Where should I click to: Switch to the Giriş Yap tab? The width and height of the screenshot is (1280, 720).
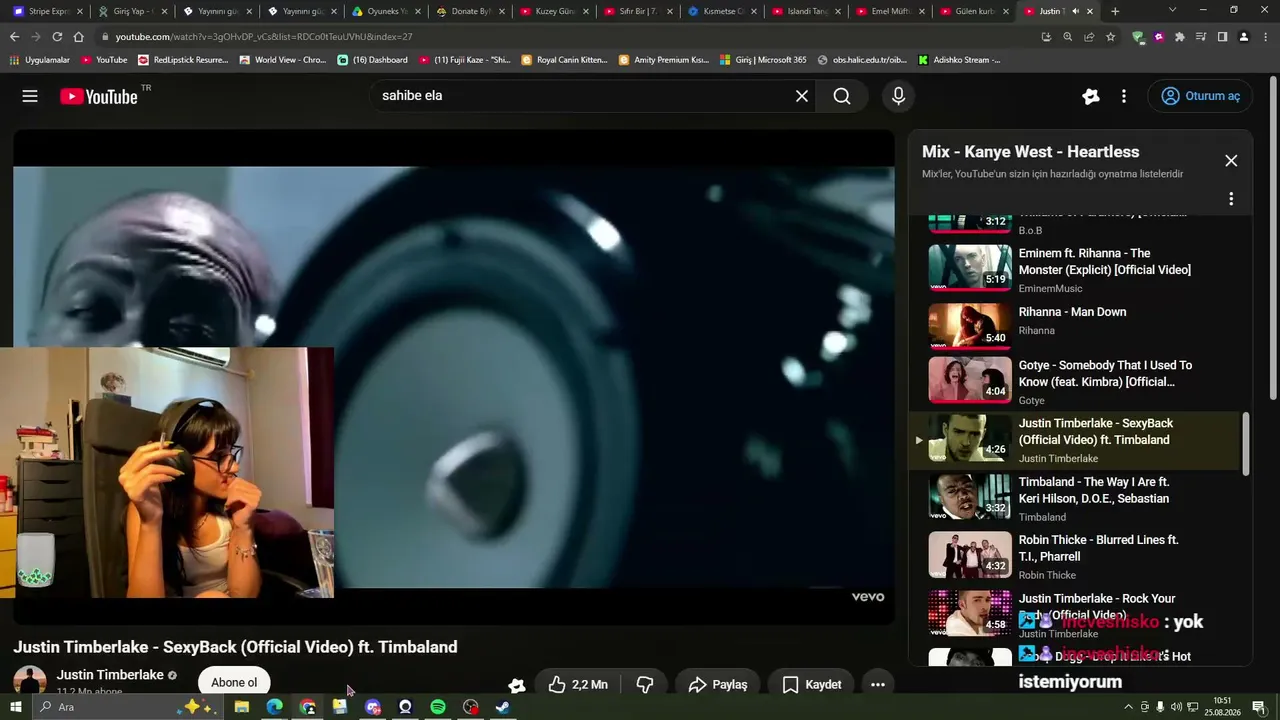(132, 11)
